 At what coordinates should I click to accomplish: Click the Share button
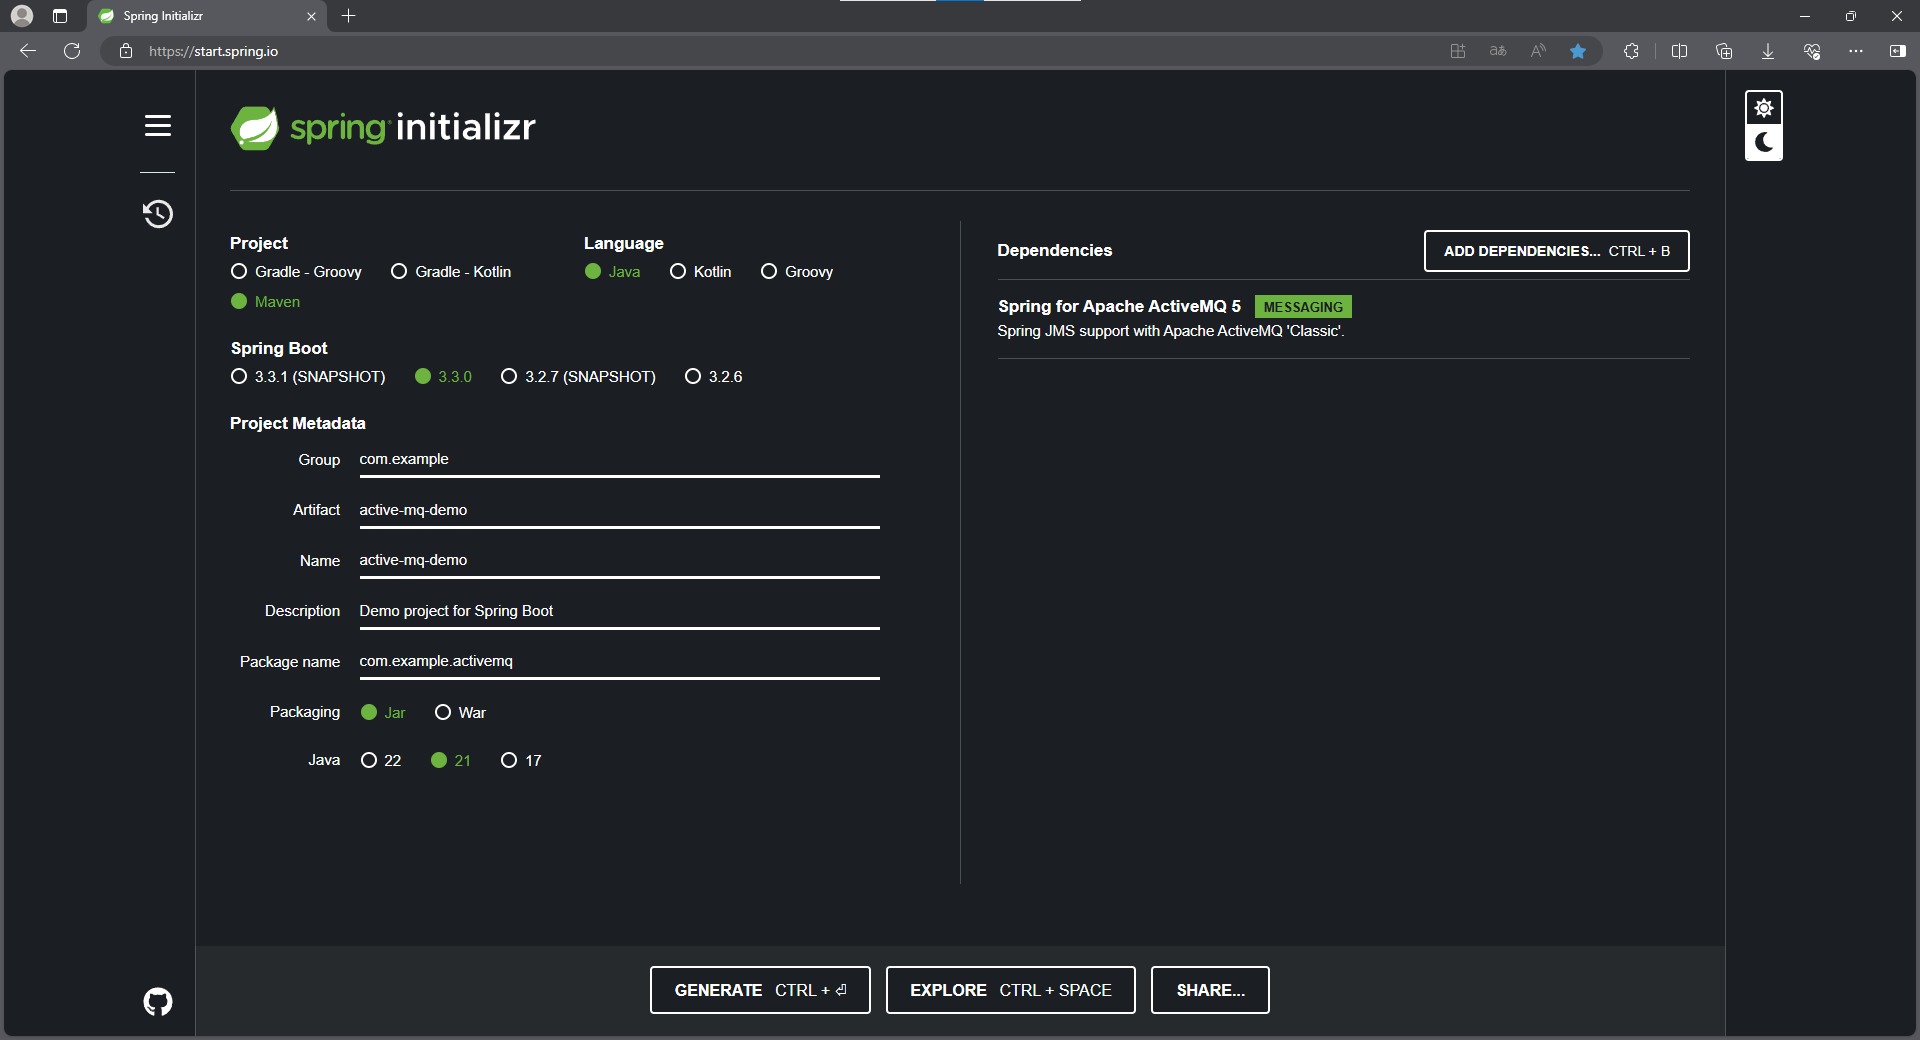[1210, 990]
